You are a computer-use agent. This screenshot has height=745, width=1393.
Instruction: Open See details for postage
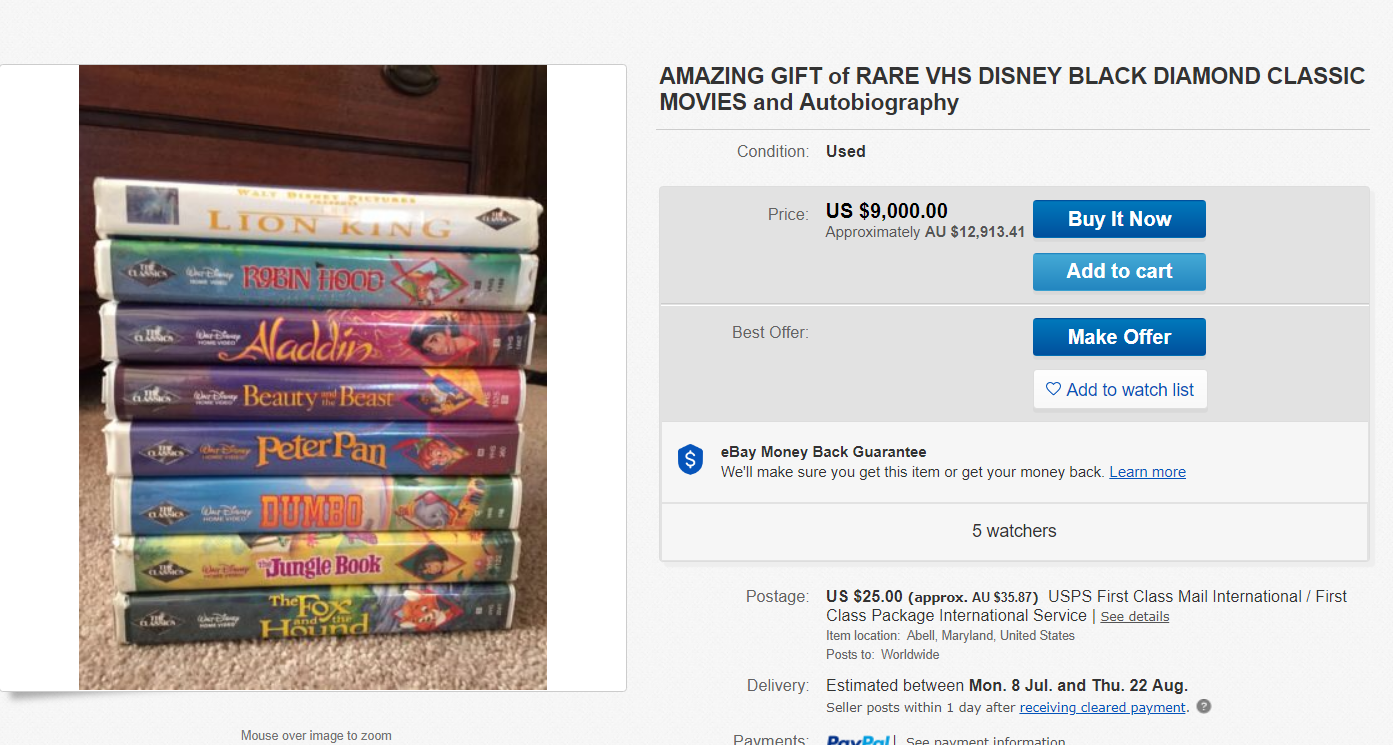coord(1134,616)
